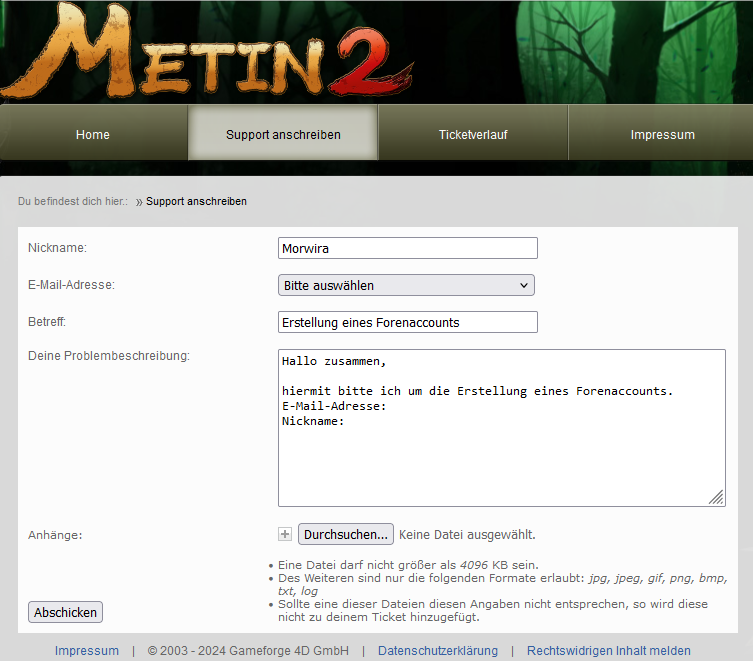The height and width of the screenshot is (661, 753).
Task: Click the 'Du befindest dich hier.:' text
Action: [73, 201]
